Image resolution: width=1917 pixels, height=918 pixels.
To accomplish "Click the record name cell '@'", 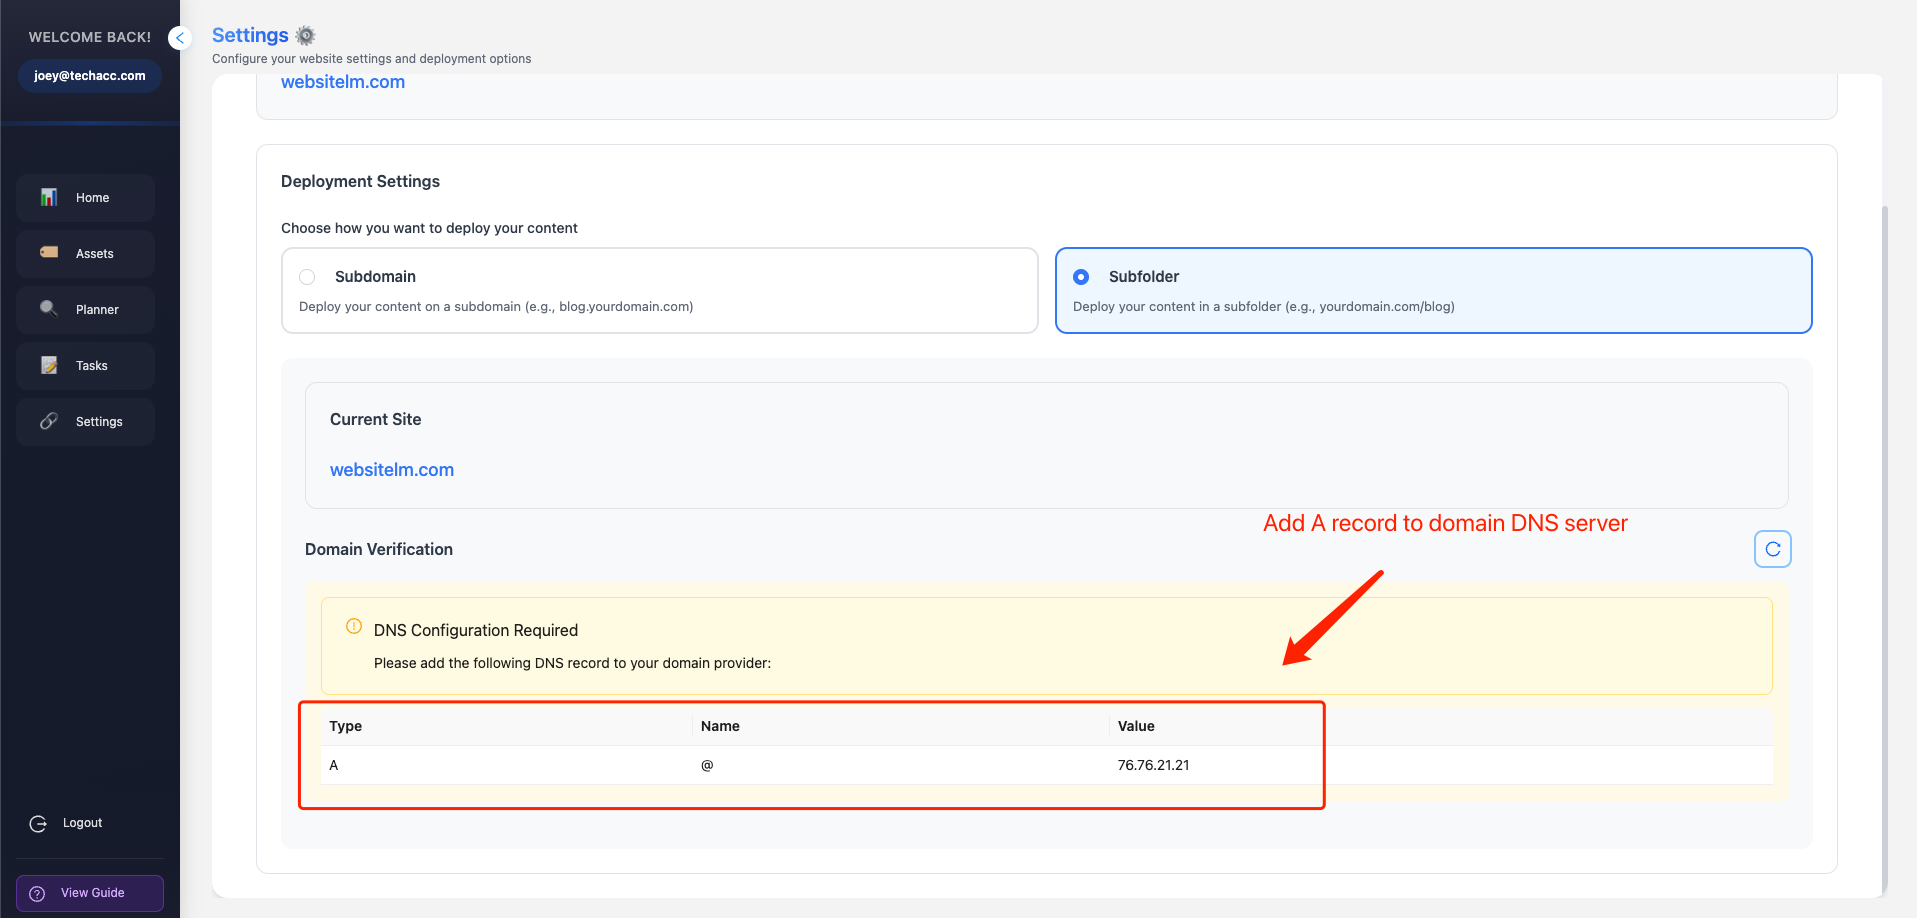I will 707,765.
